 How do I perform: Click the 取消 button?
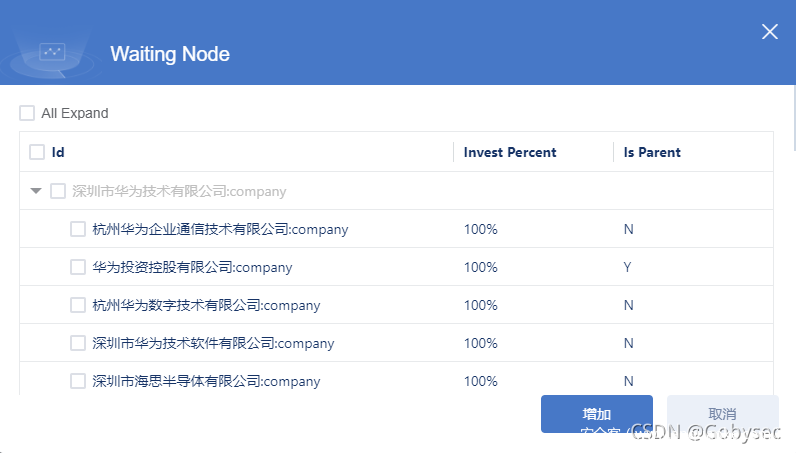coord(722,414)
